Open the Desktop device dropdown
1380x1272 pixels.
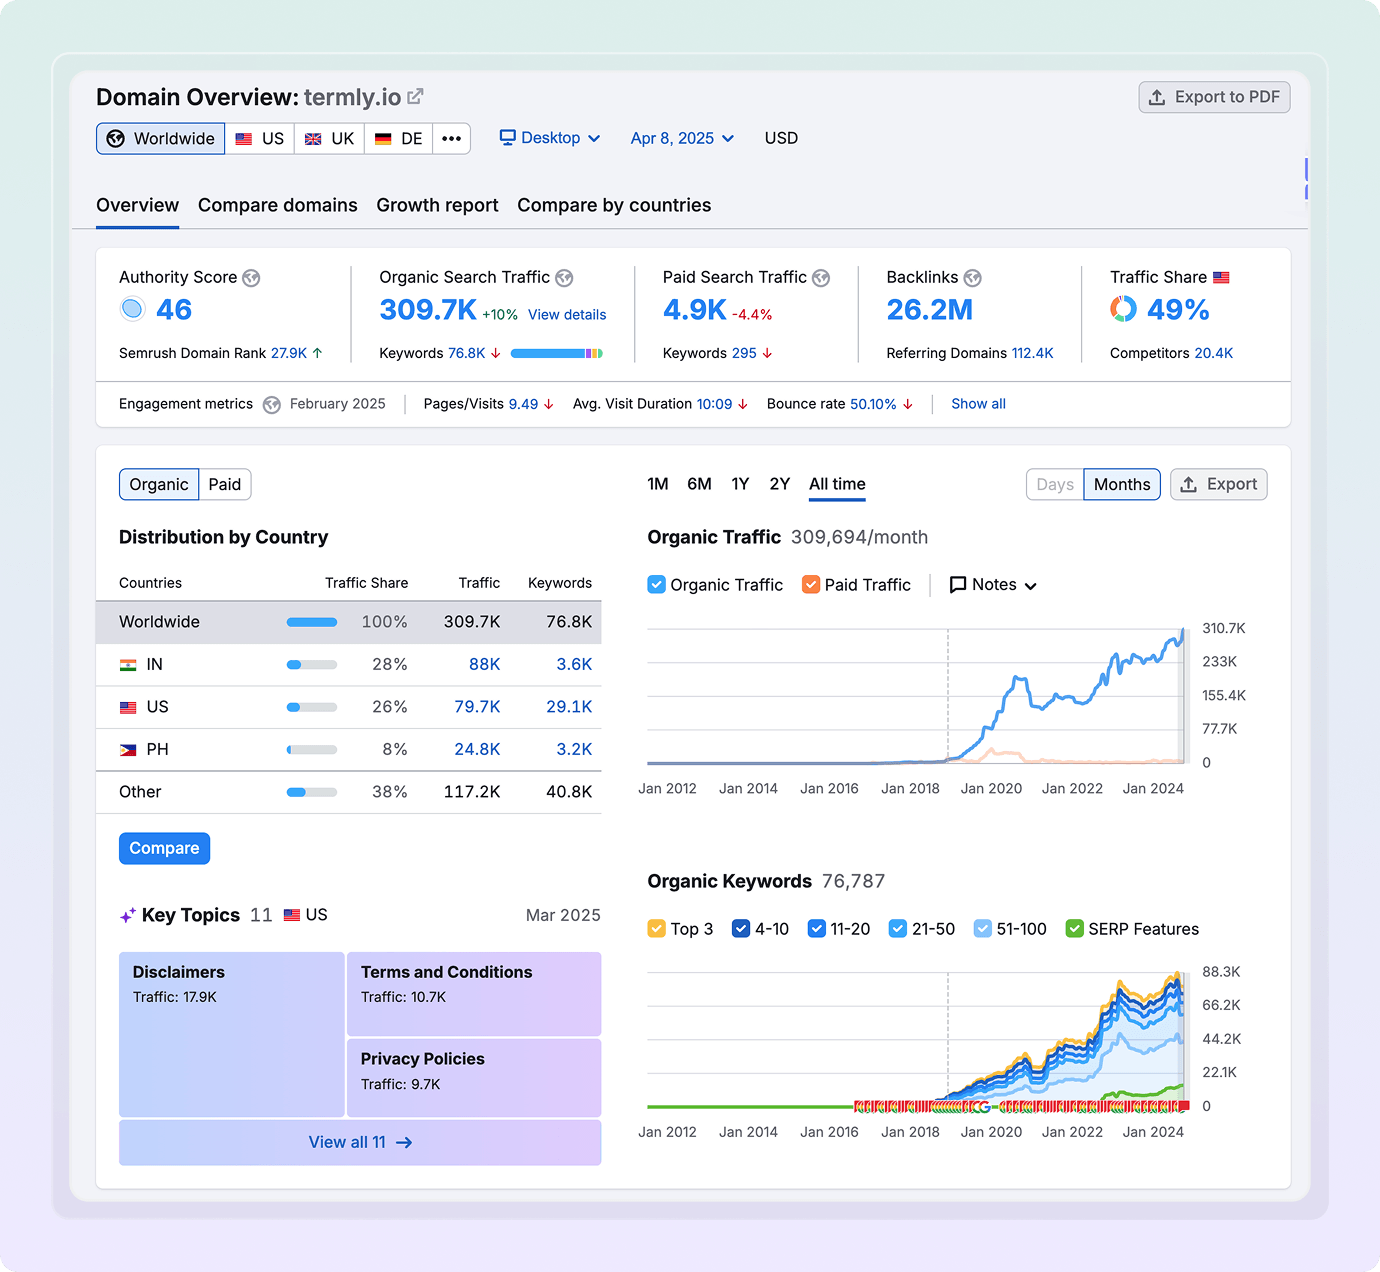[x=550, y=138]
